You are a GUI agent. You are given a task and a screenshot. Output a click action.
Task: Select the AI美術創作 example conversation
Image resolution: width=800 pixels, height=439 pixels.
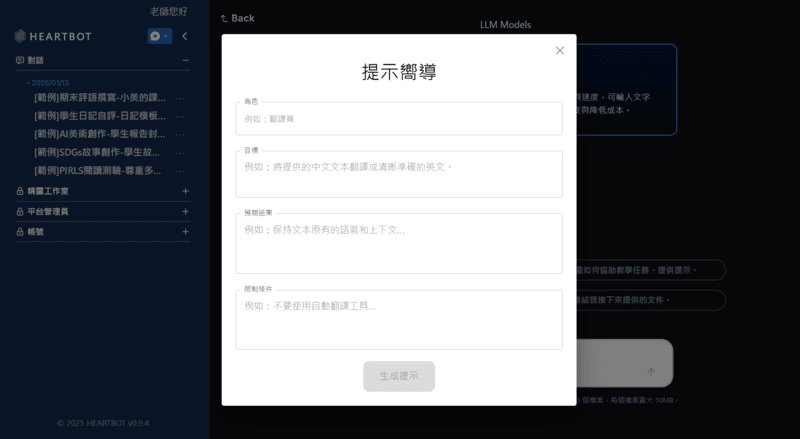pos(98,134)
